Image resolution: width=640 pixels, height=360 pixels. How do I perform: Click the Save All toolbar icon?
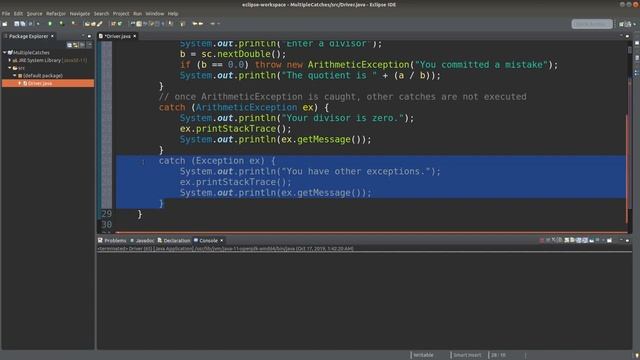pyautogui.click(x=22, y=24)
